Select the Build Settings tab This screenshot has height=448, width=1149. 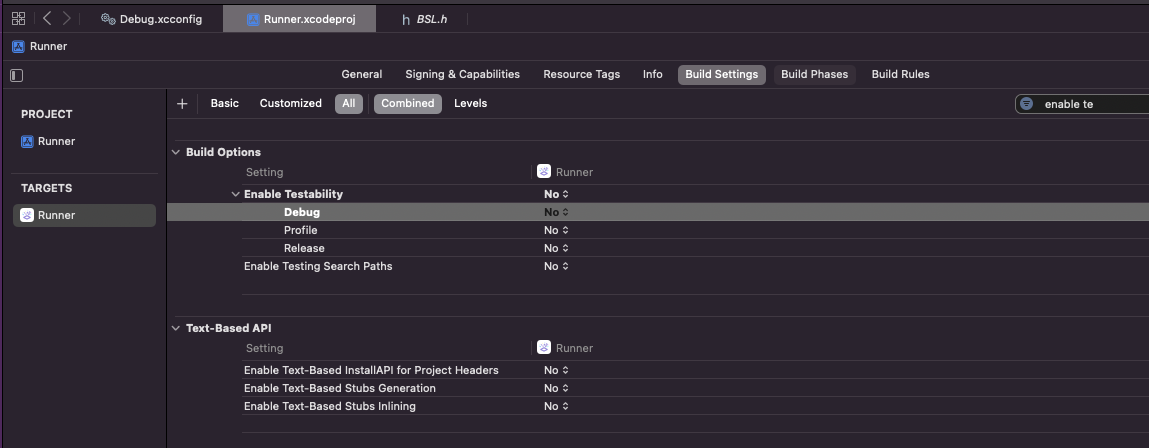coord(722,74)
